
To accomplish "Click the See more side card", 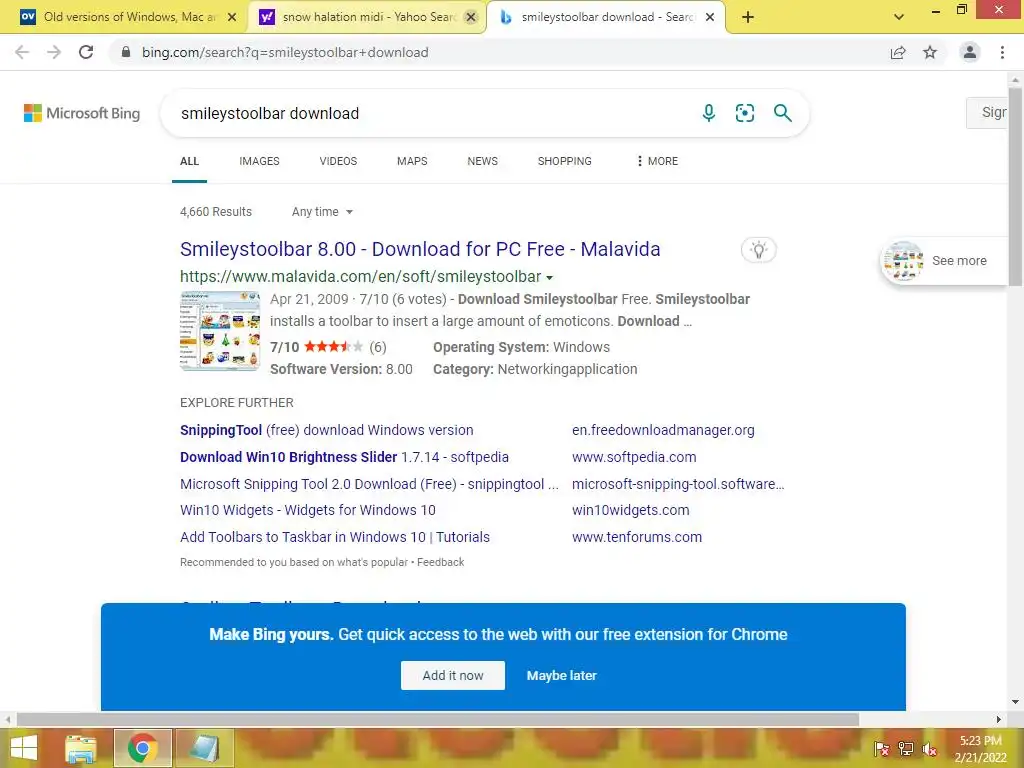I will point(944,261).
